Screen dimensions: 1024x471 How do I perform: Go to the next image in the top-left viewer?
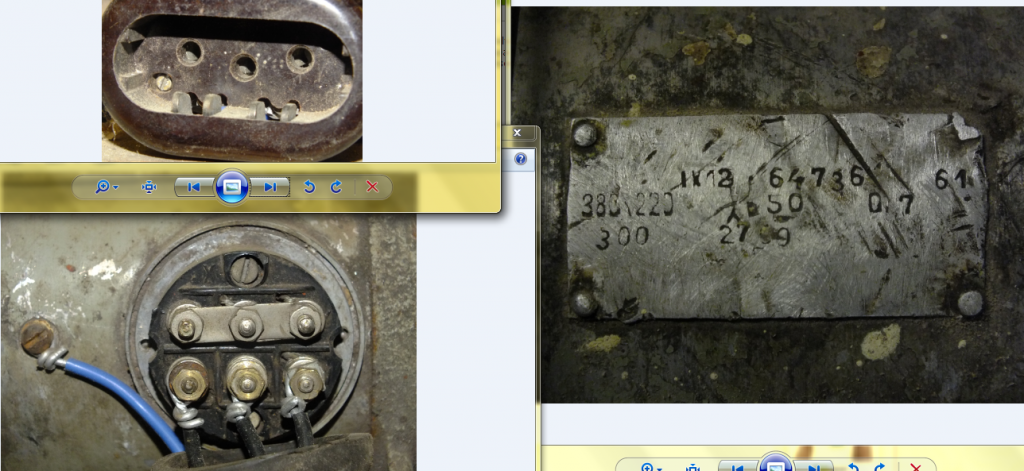pos(270,187)
